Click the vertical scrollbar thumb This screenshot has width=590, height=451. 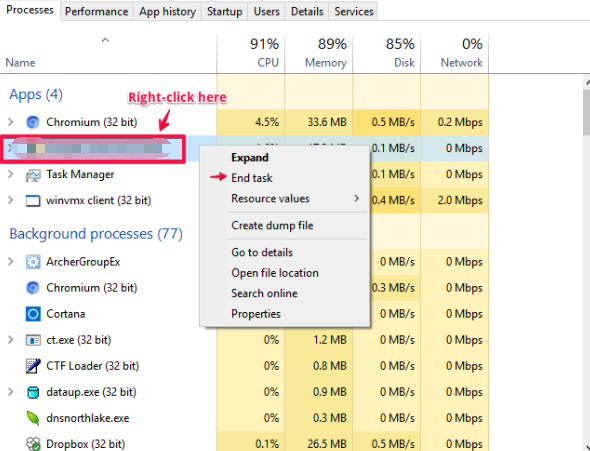click(x=587, y=112)
